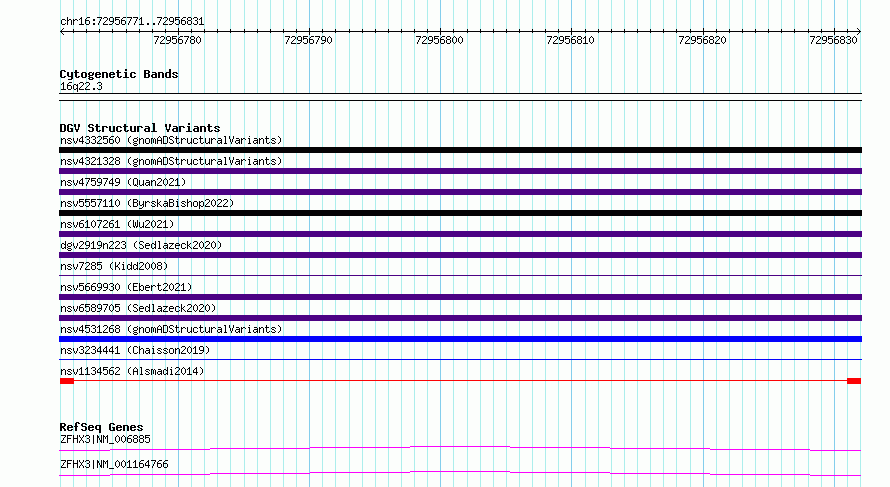Click the purple bar under nsv4759749
The image size is (890, 487).
pyautogui.click(x=460, y=192)
